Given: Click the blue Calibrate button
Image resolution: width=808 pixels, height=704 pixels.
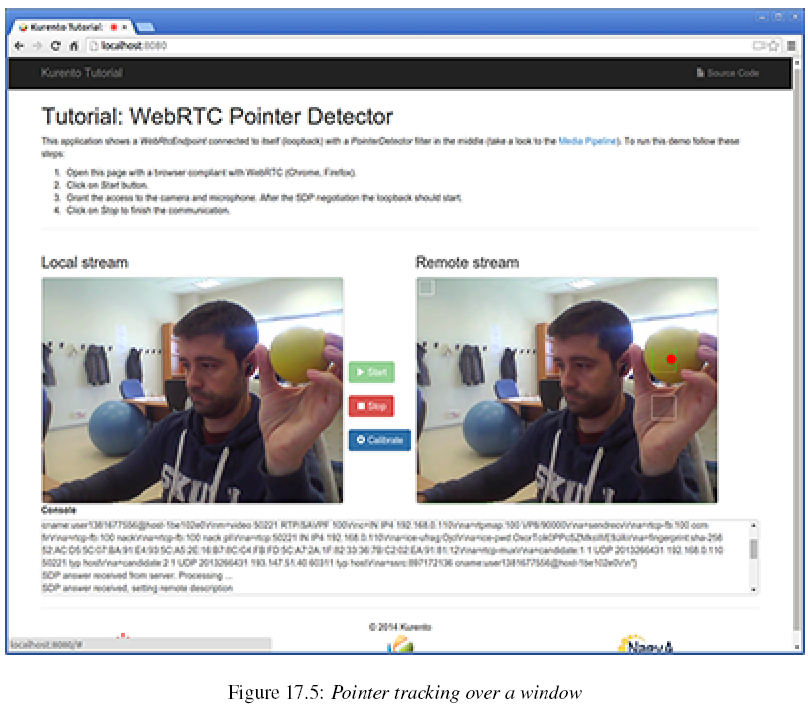Looking at the screenshot, I should (380, 440).
